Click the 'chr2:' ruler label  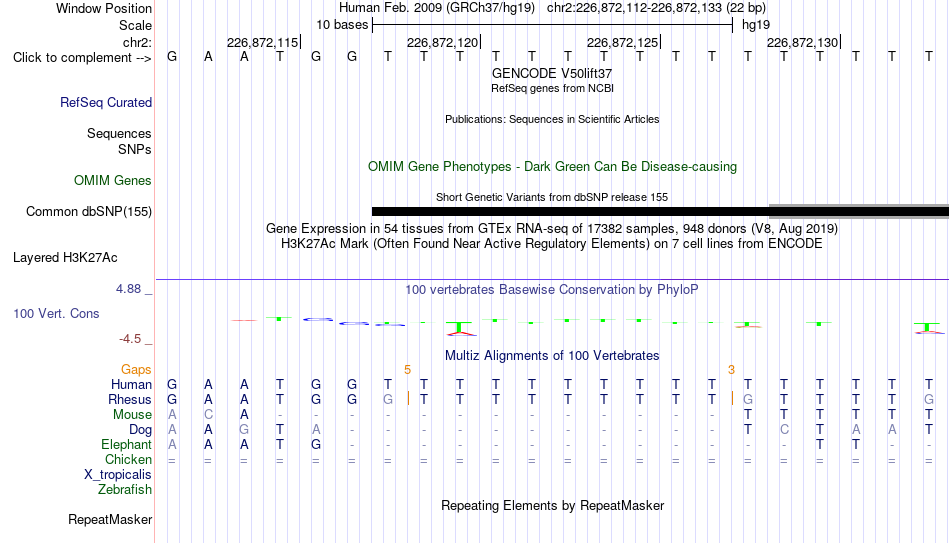click(137, 42)
